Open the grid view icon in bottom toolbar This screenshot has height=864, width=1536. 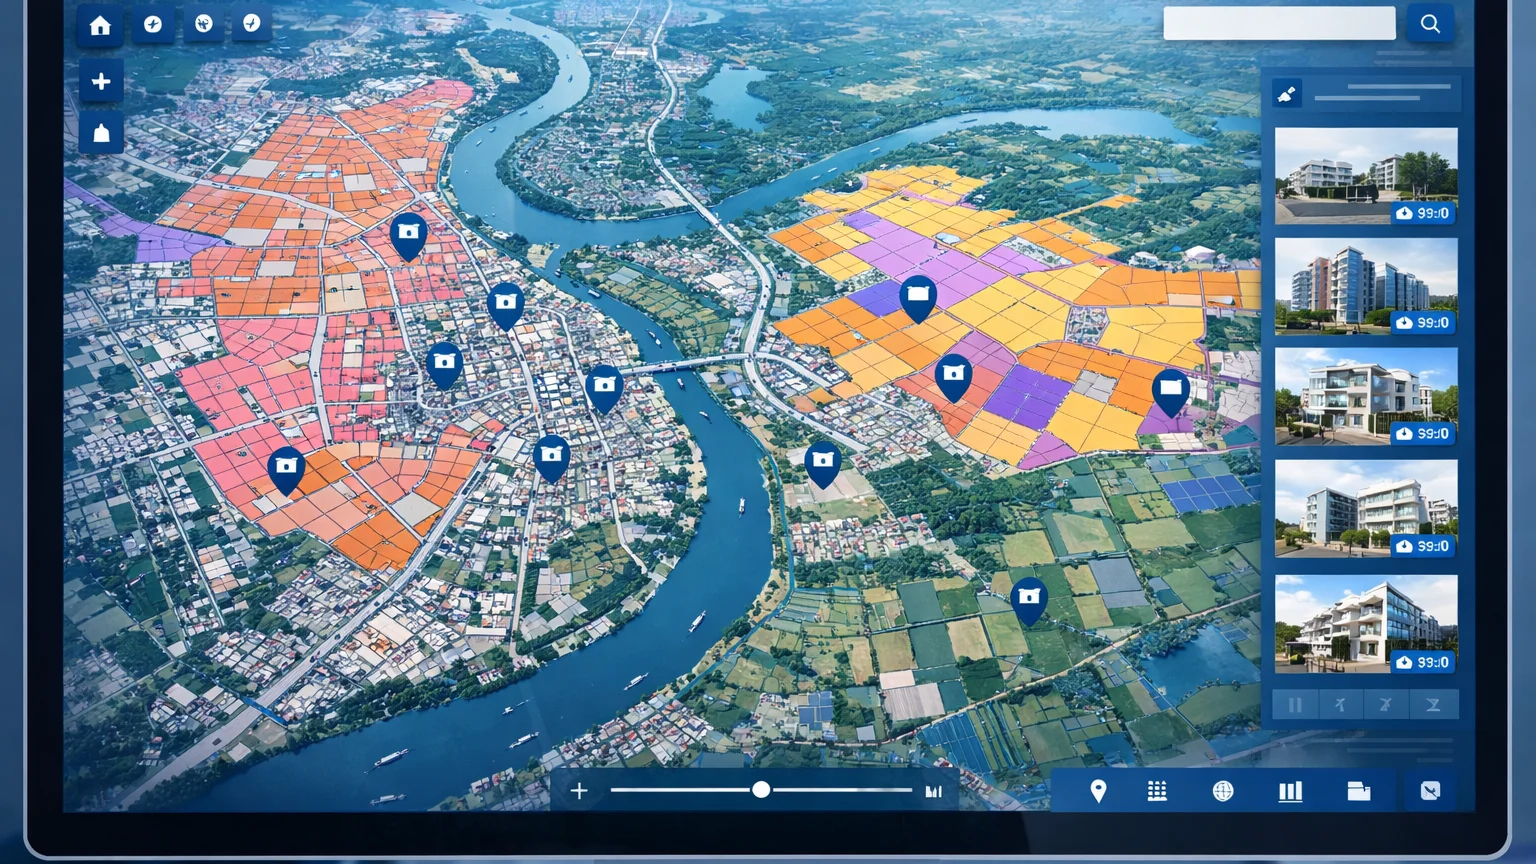[1157, 791]
